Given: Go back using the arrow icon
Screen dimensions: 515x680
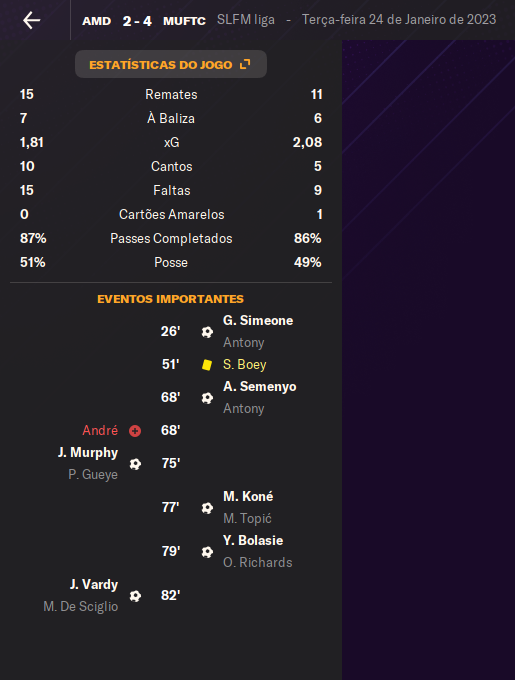Looking at the screenshot, I should [x=32, y=20].
